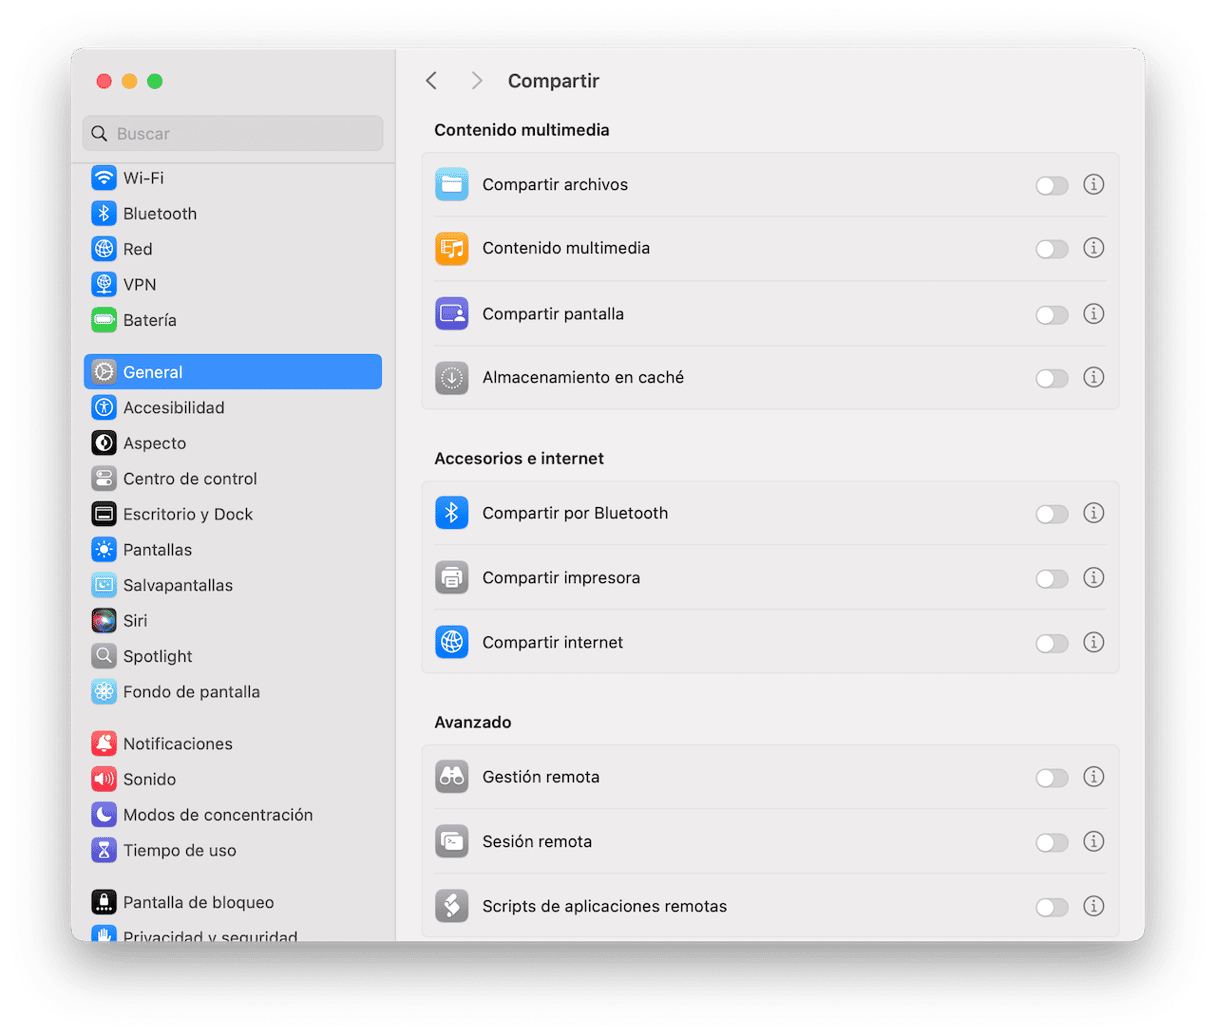Screen dimensions: 1216x1035
Task: Click the Sonido speaker icon
Action: [x=104, y=779]
